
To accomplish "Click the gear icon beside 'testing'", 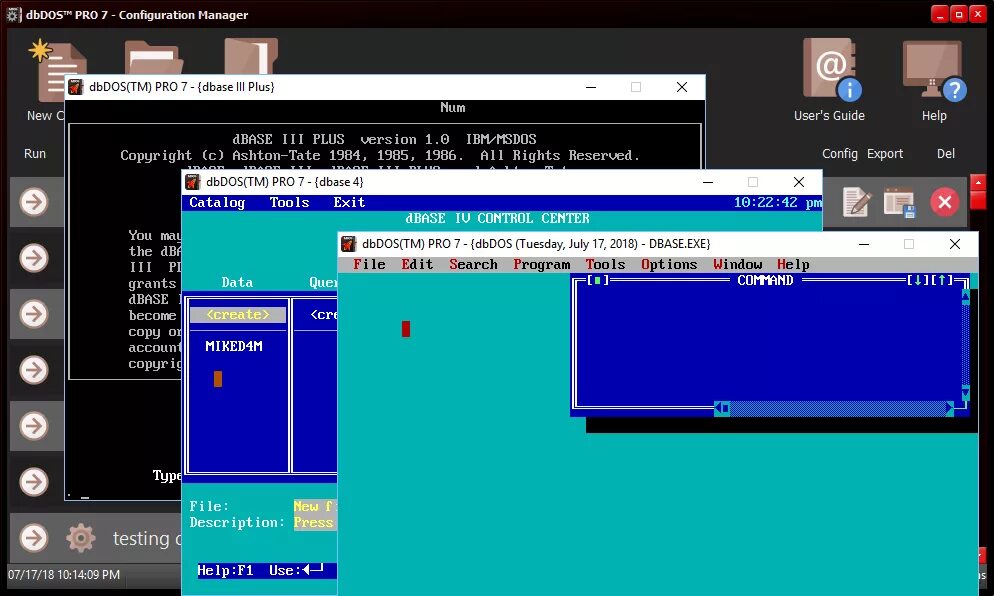I will pos(81,538).
